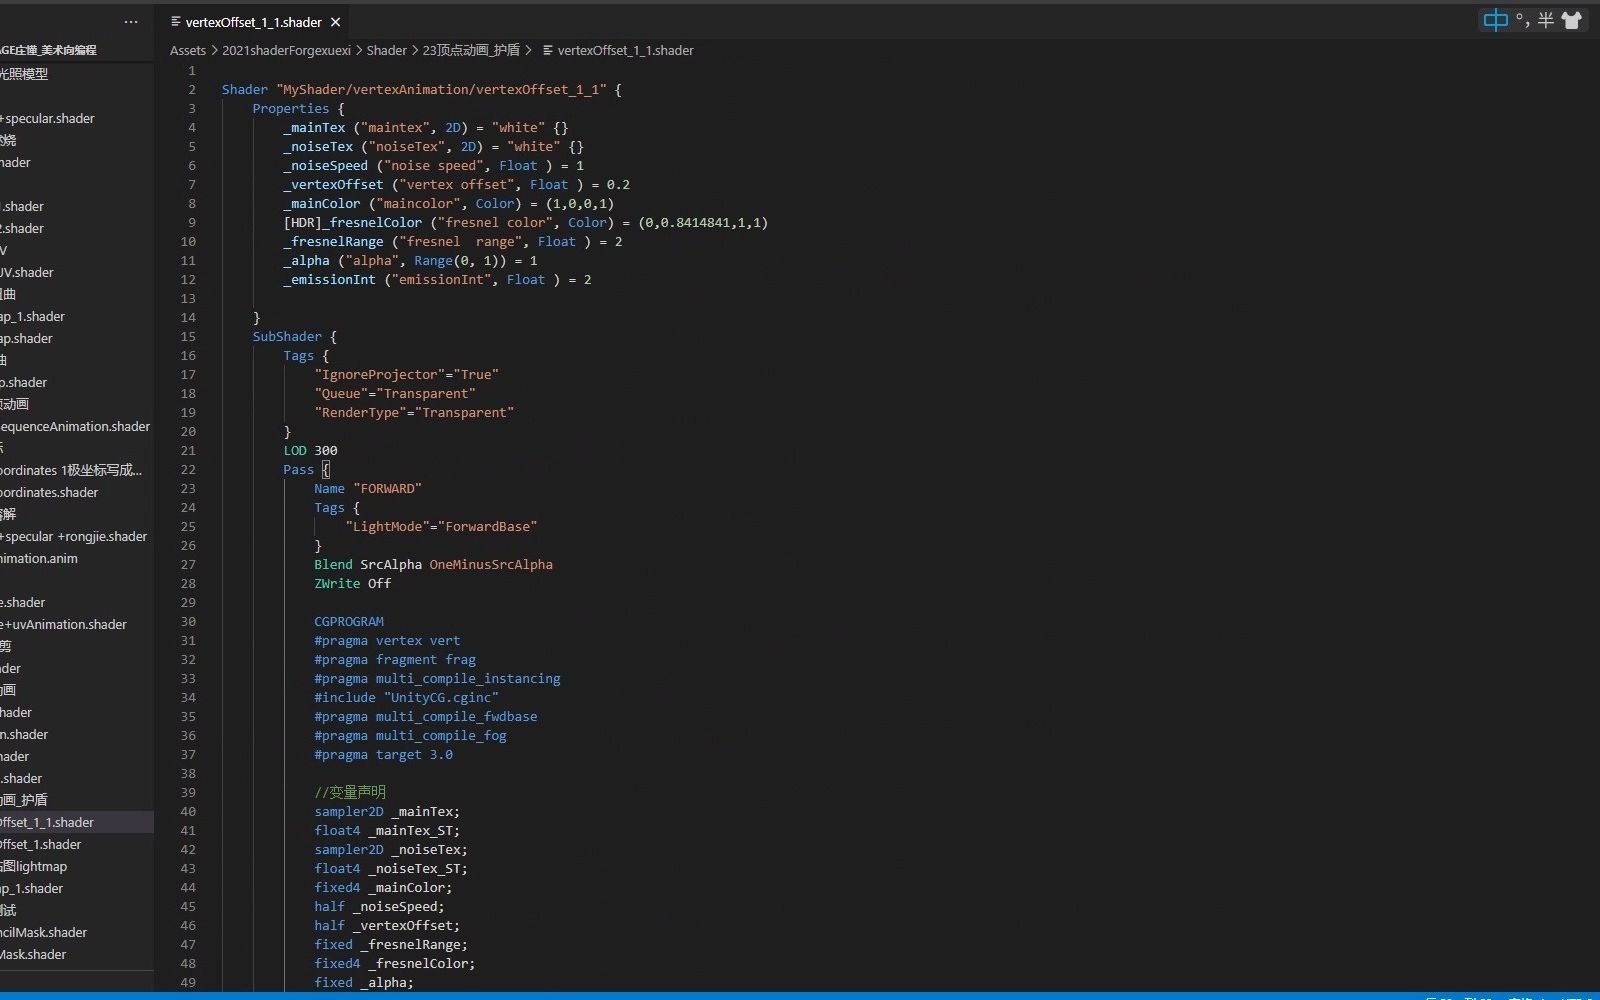Click 'OneMinusSrcAlpha' in the Blend line
This screenshot has width=1600, height=1000.
click(491, 564)
